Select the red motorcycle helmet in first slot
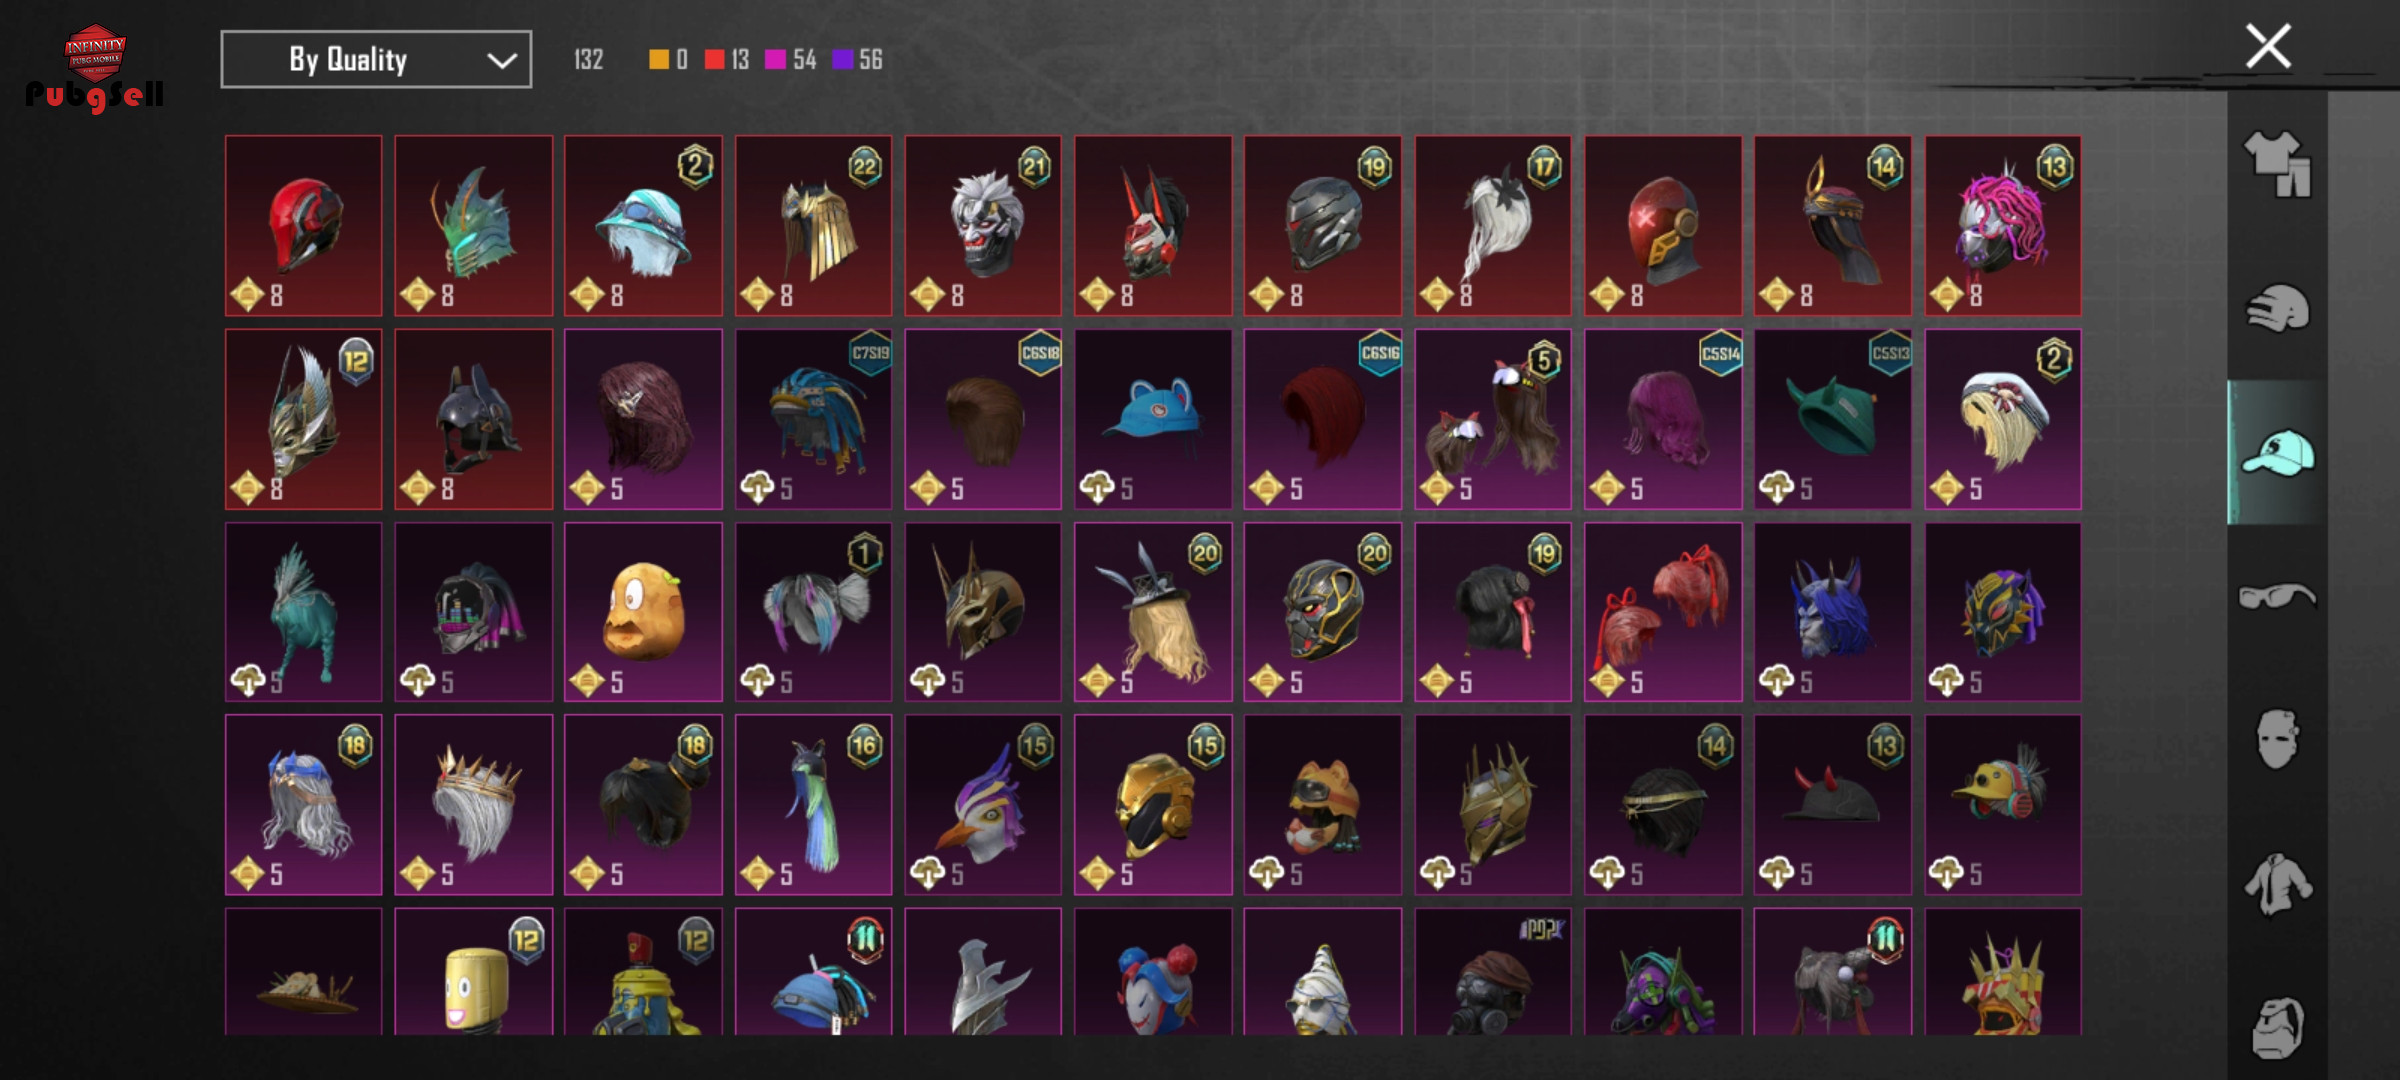Screen dimensions: 2400x1080 pos(304,226)
